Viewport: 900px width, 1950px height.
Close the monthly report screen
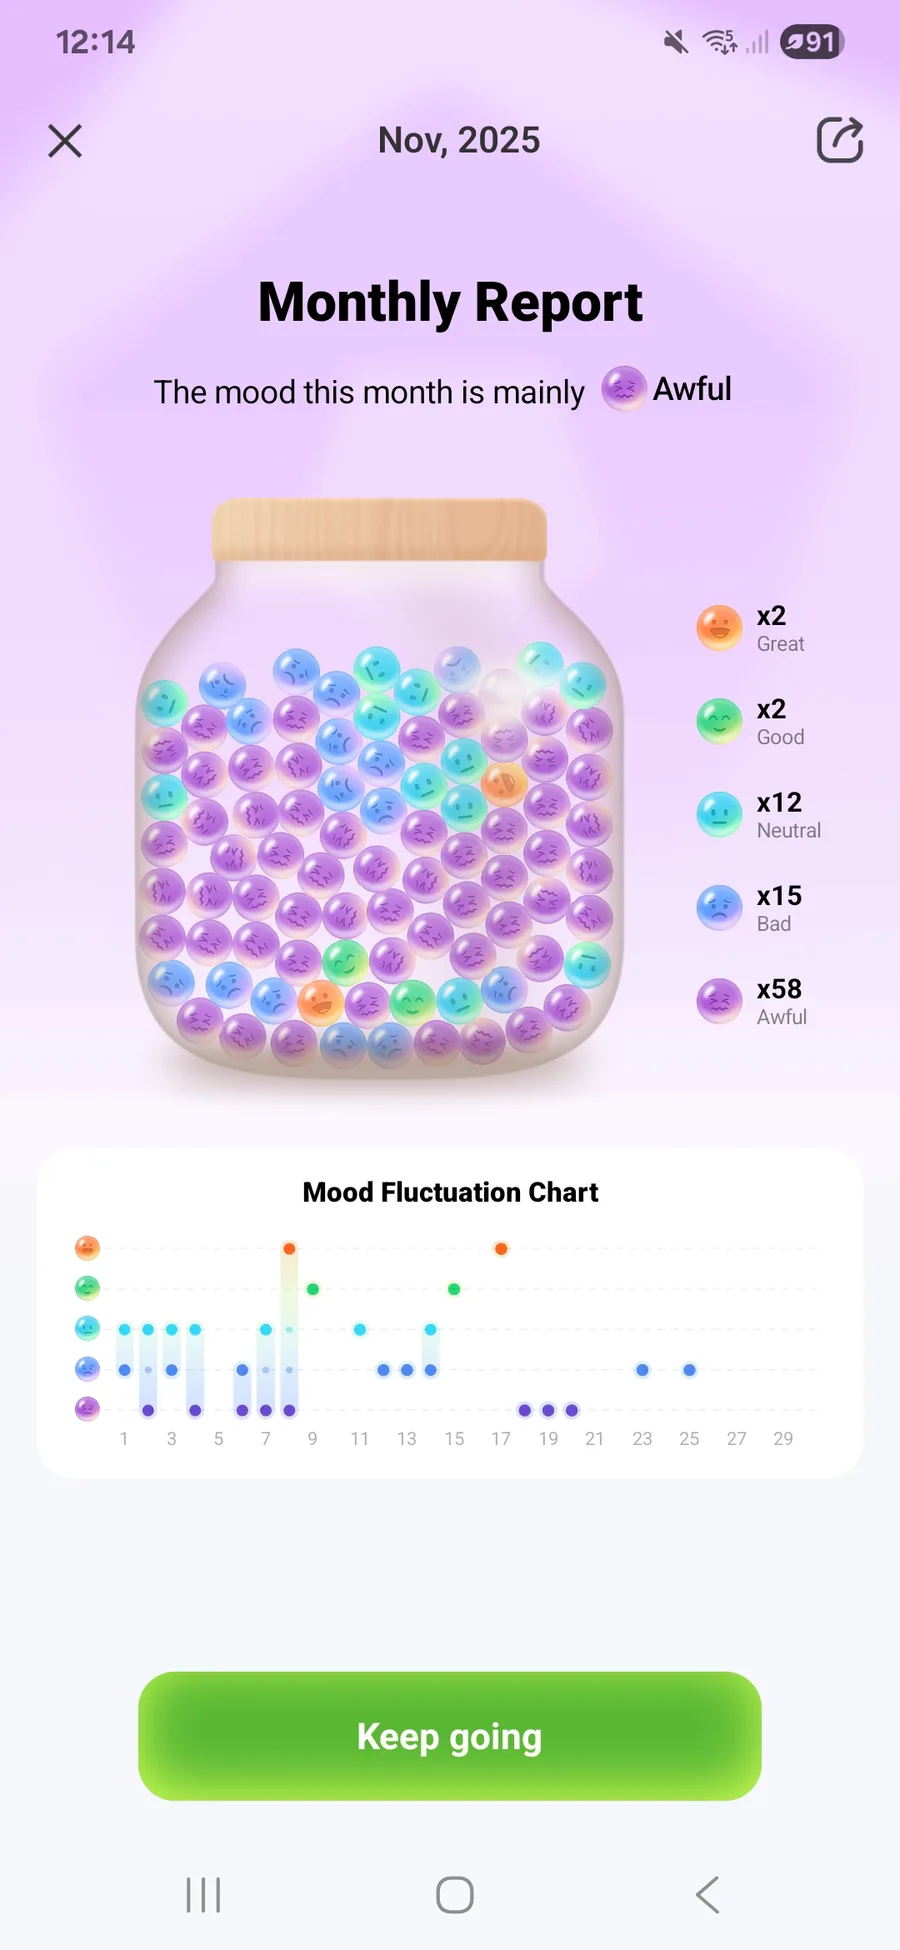[65, 141]
